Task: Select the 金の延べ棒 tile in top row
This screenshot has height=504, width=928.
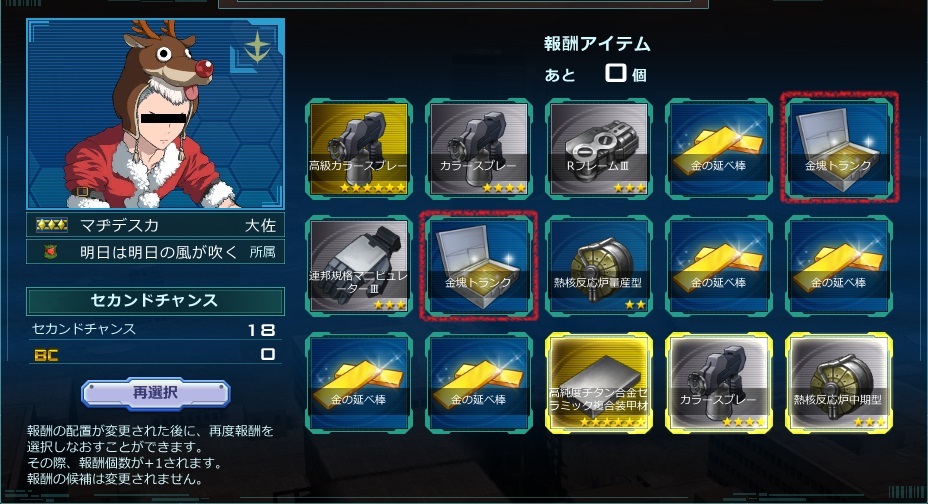Action: click(718, 149)
